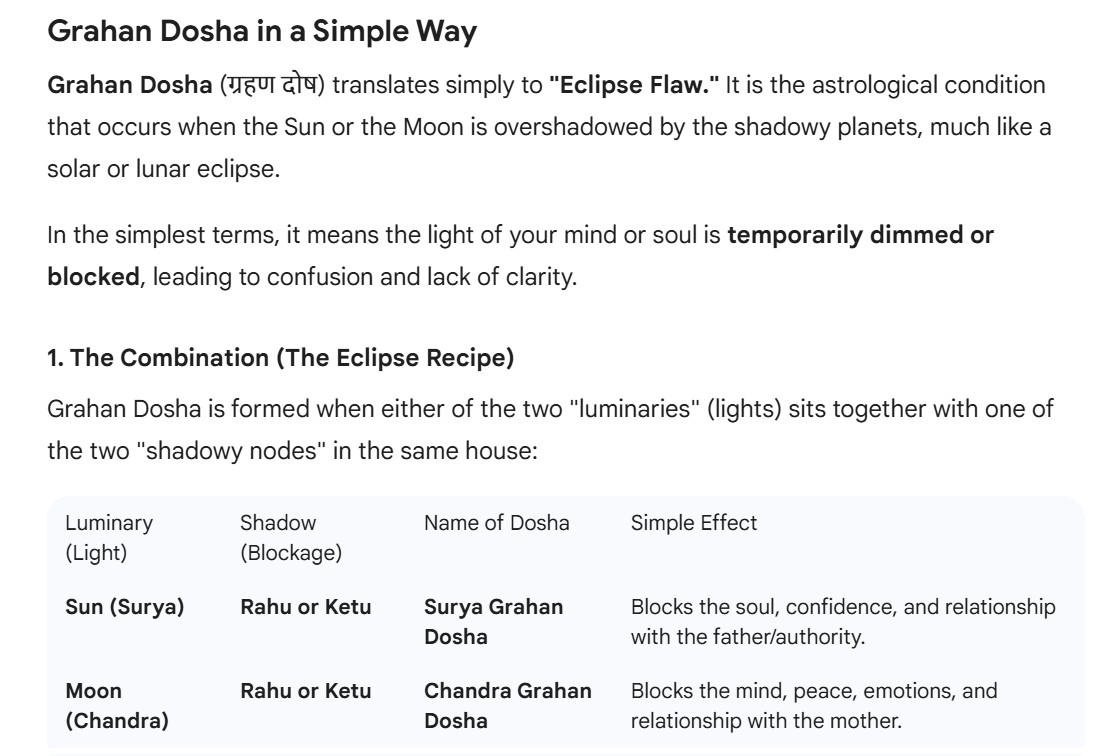The height and width of the screenshot is (756, 1110).
Task: Click the bold "Eclipse Flaw." phrase
Action: [633, 85]
